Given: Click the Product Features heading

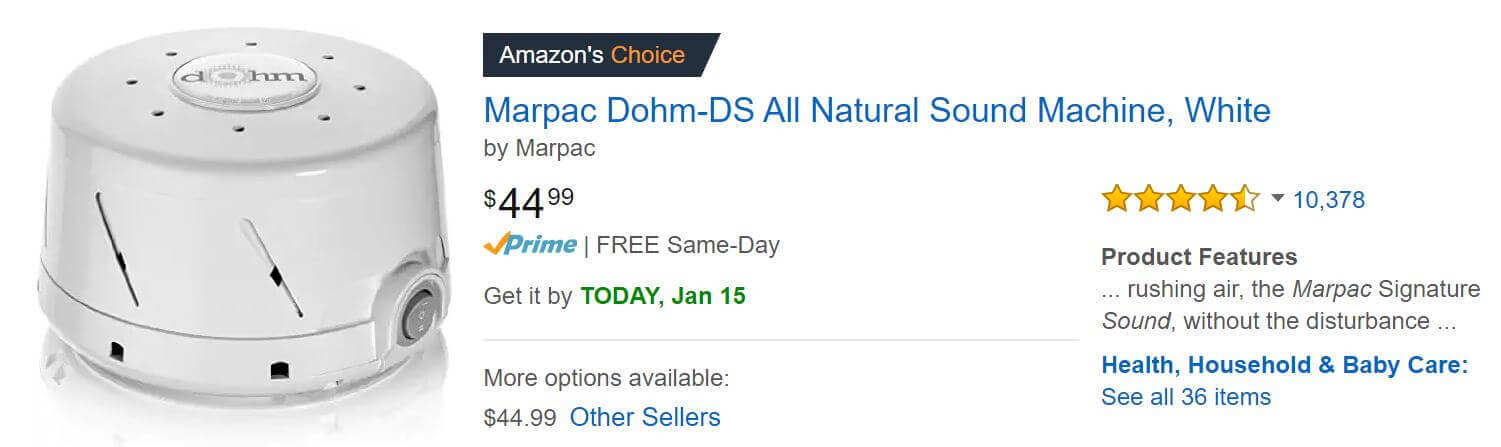Looking at the screenshot, I should point(1199,257).
